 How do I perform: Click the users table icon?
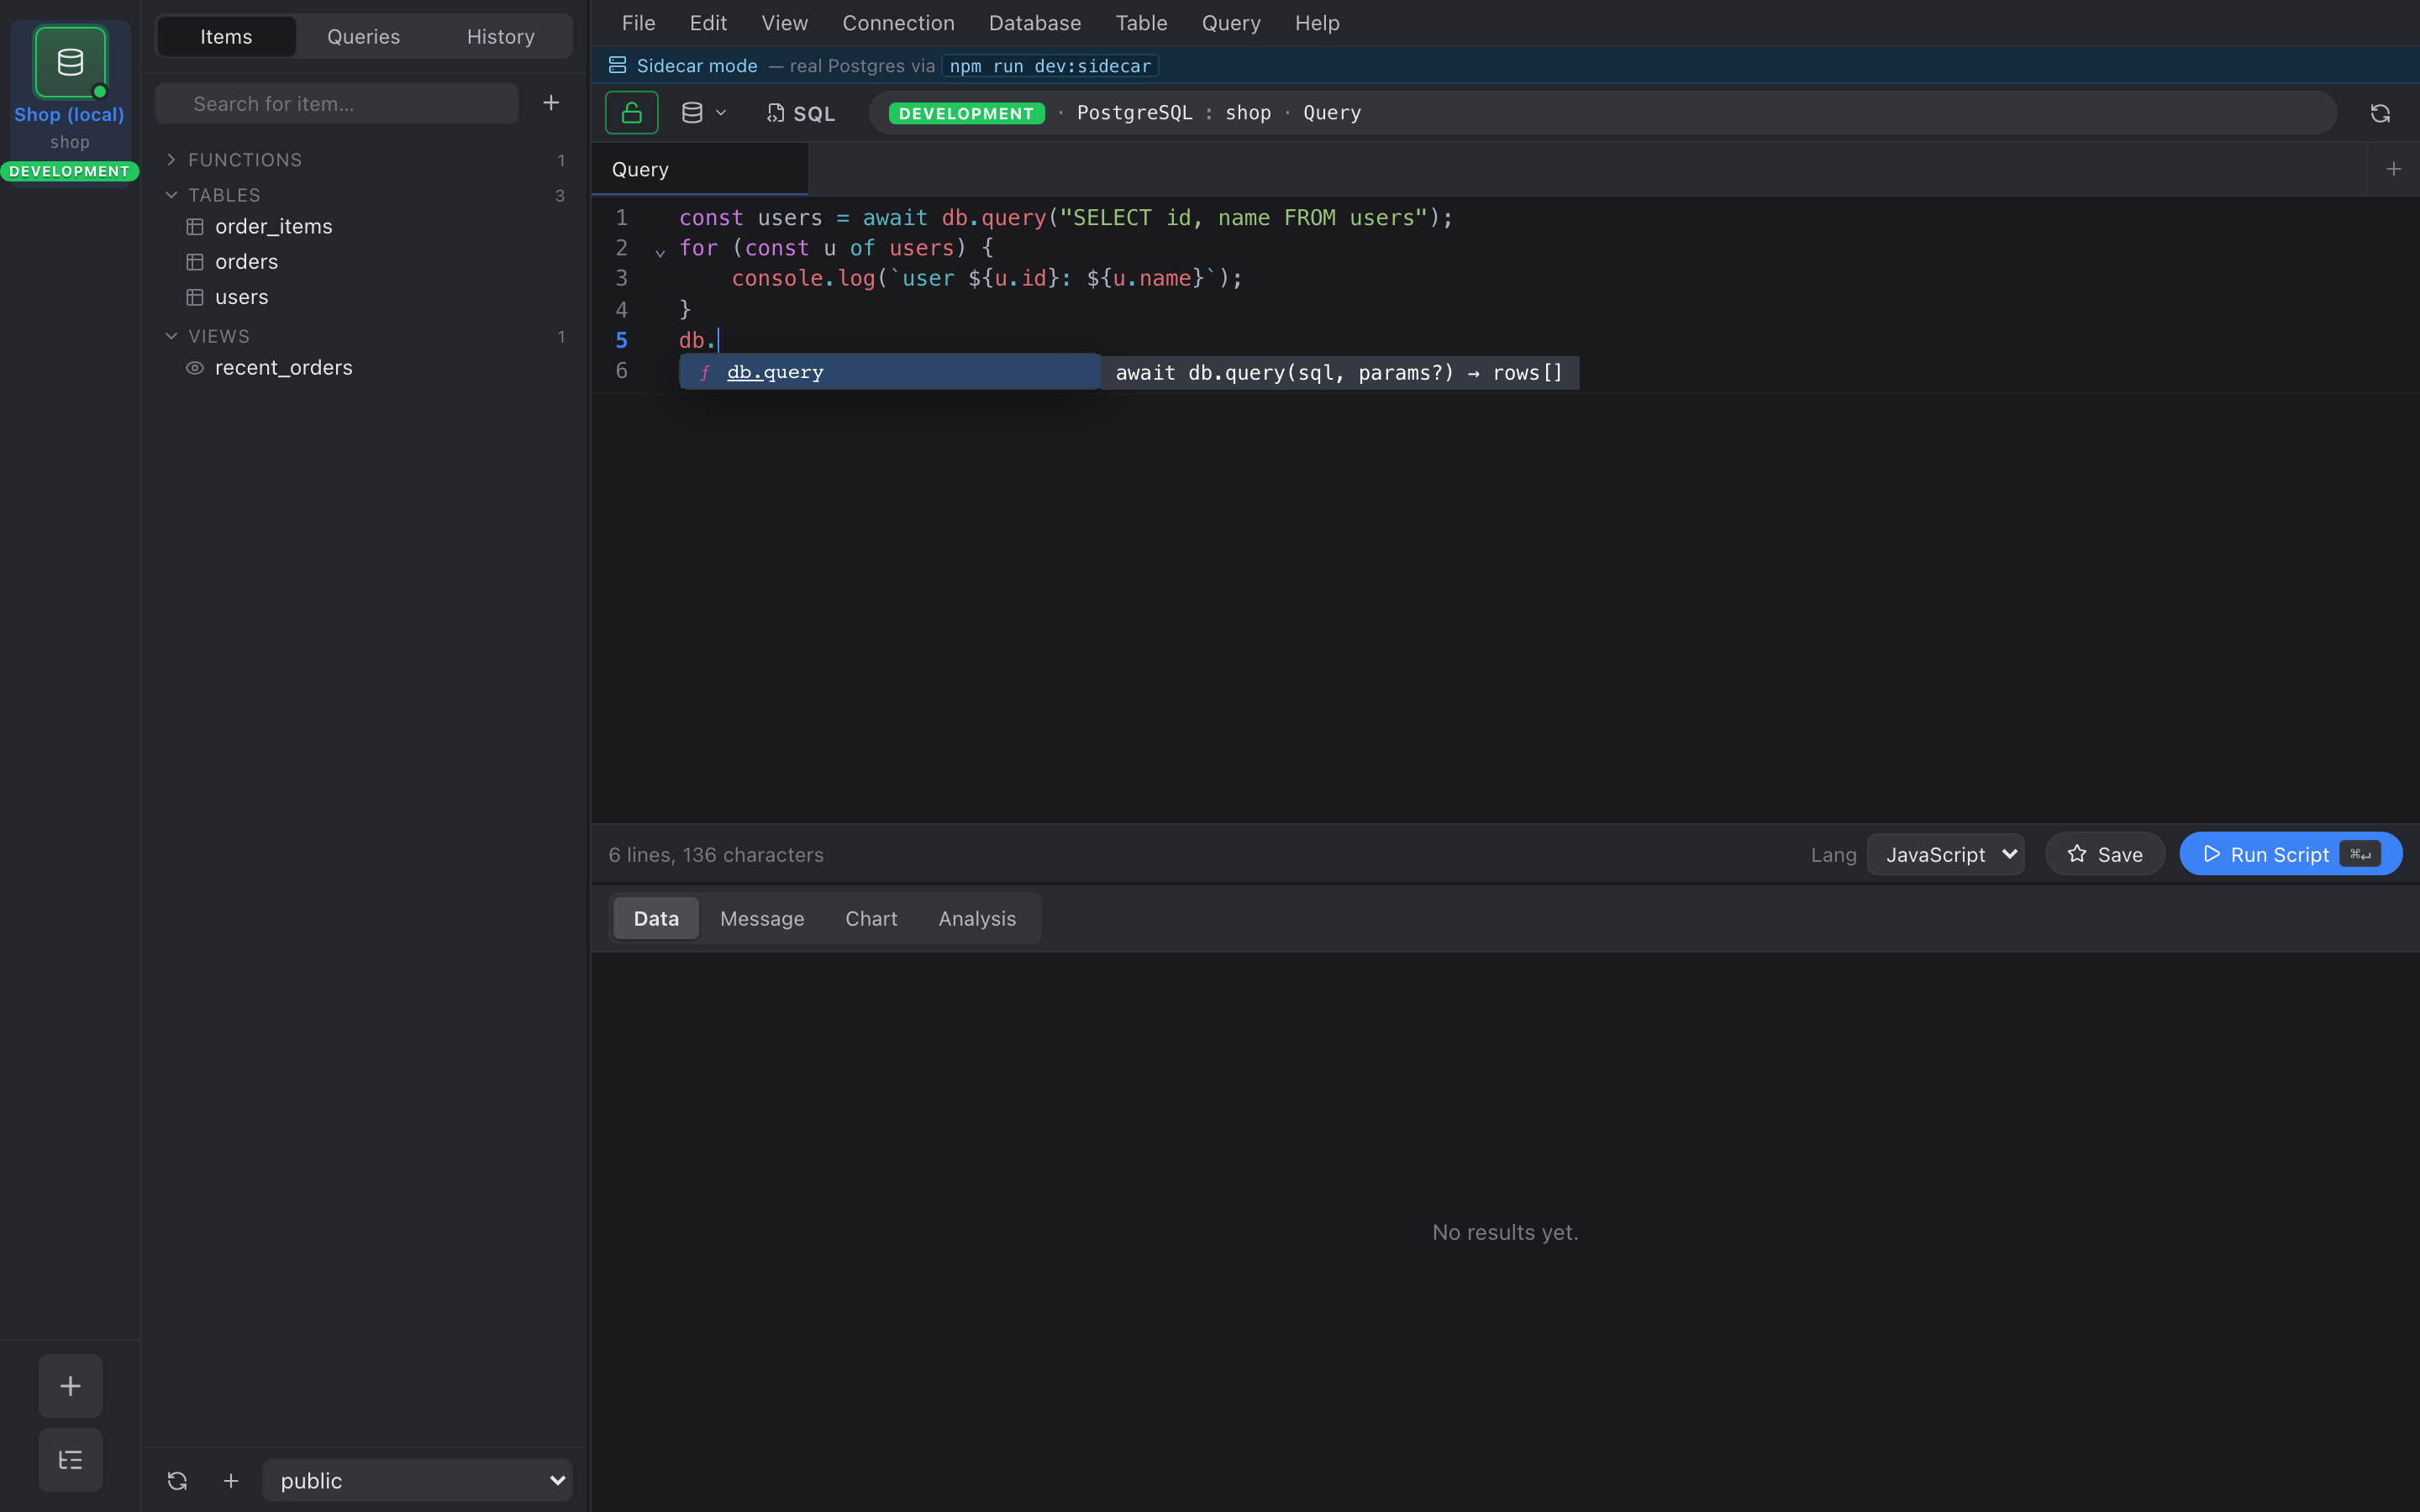(x=195, y=297)
